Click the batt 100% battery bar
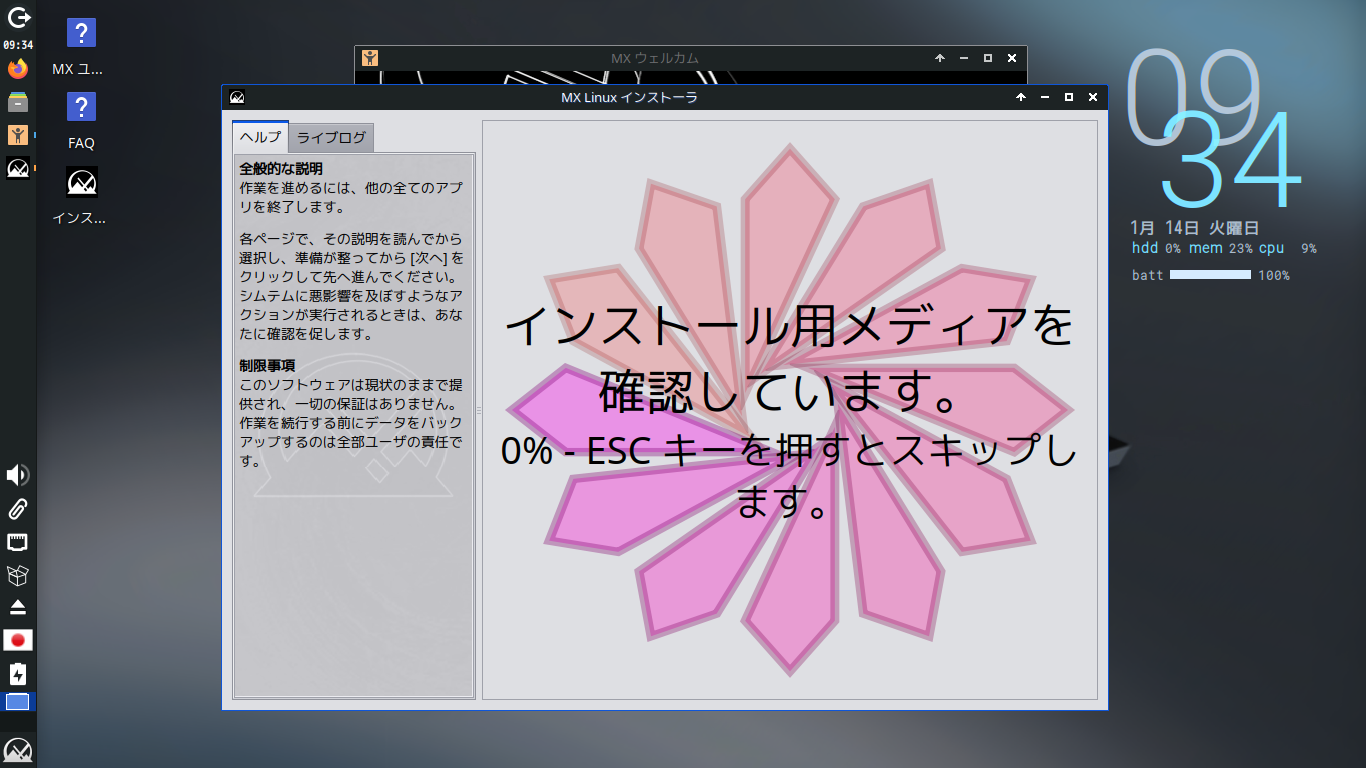 click(1211, 275)
